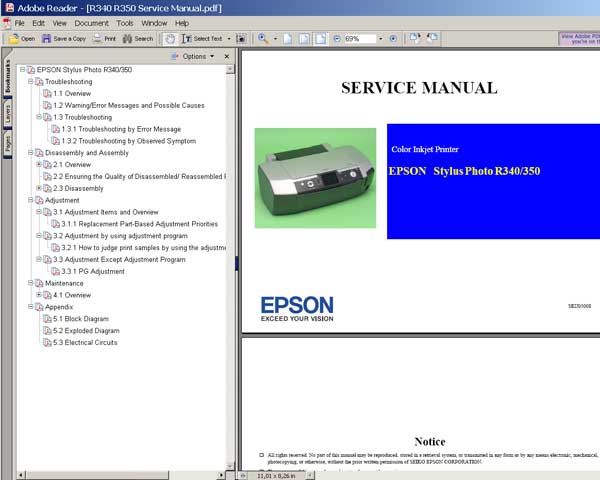This screenshot has height=480, width=600.
Task: Close the Bookmarks panel with X
Action: pos(227,56)
